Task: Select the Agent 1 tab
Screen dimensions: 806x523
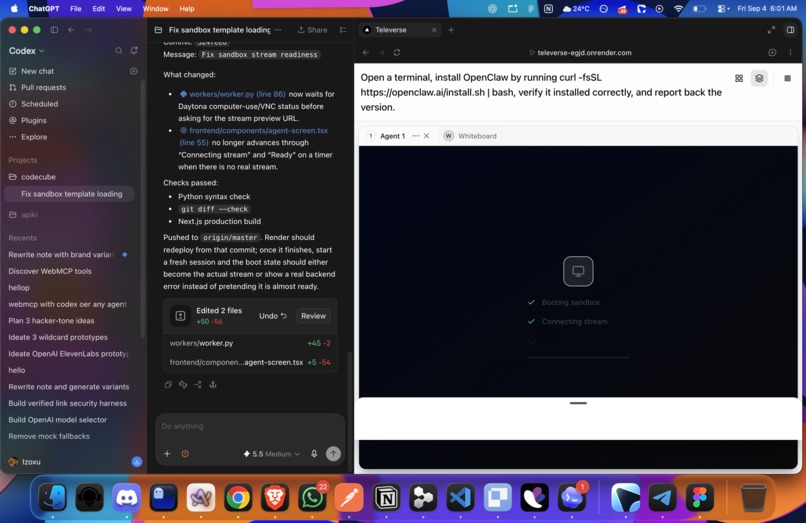Action: click(393, 136)
